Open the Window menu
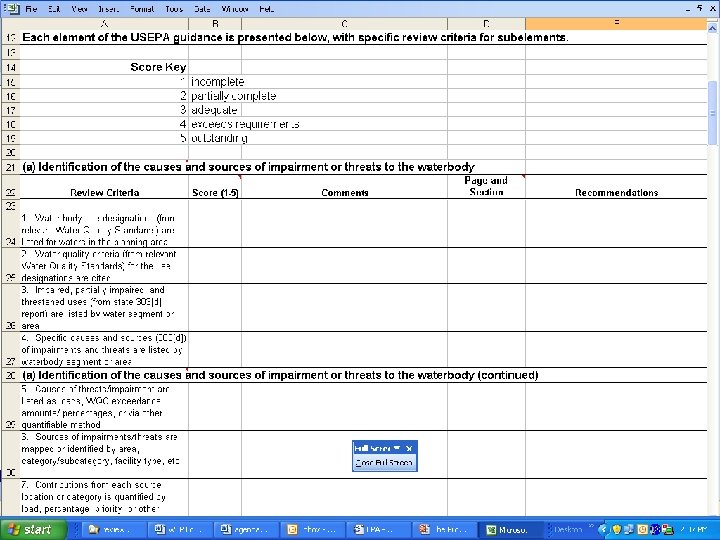 tap(235, 9)
